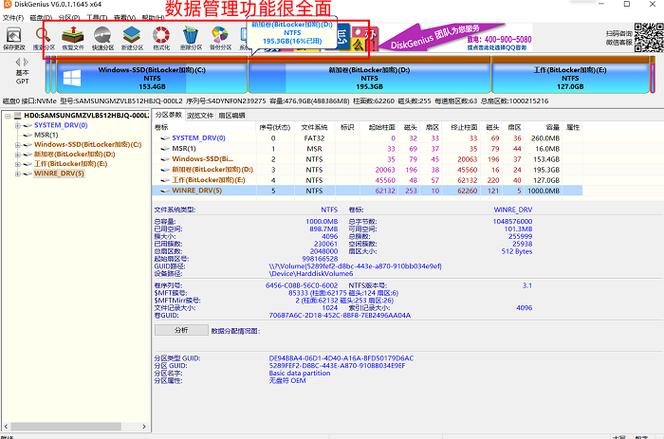Click the DiskGenius app logo in title bar

coord(7,4)
